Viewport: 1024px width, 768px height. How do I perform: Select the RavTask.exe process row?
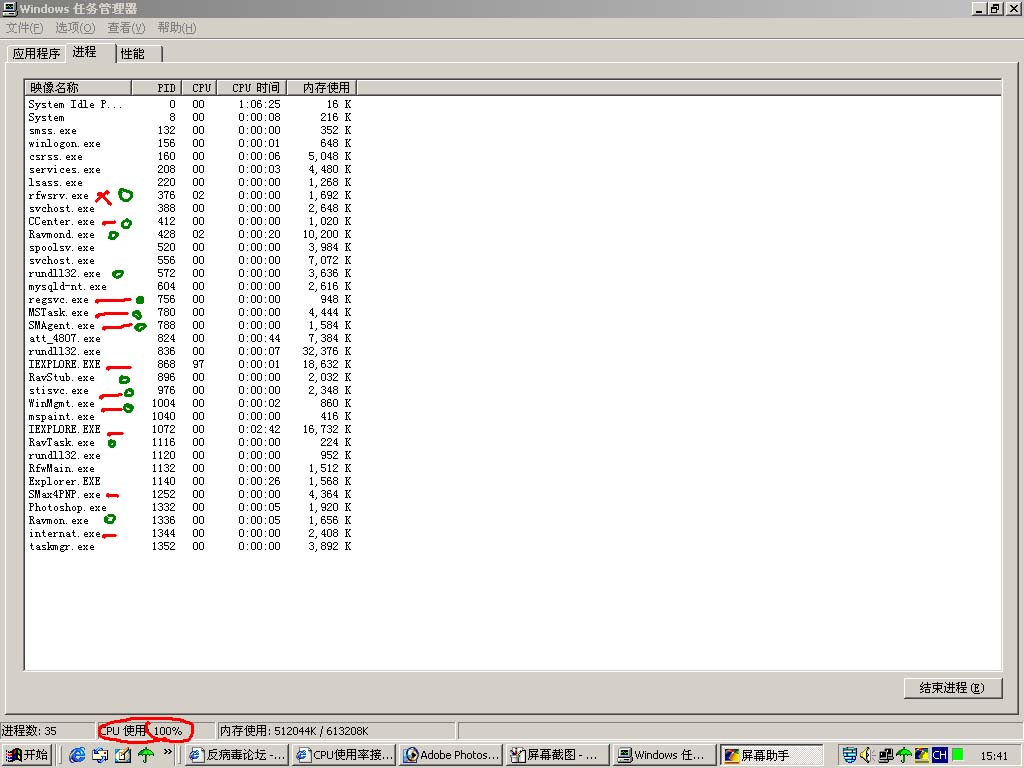pyautogui.click(x=190, y=442)
